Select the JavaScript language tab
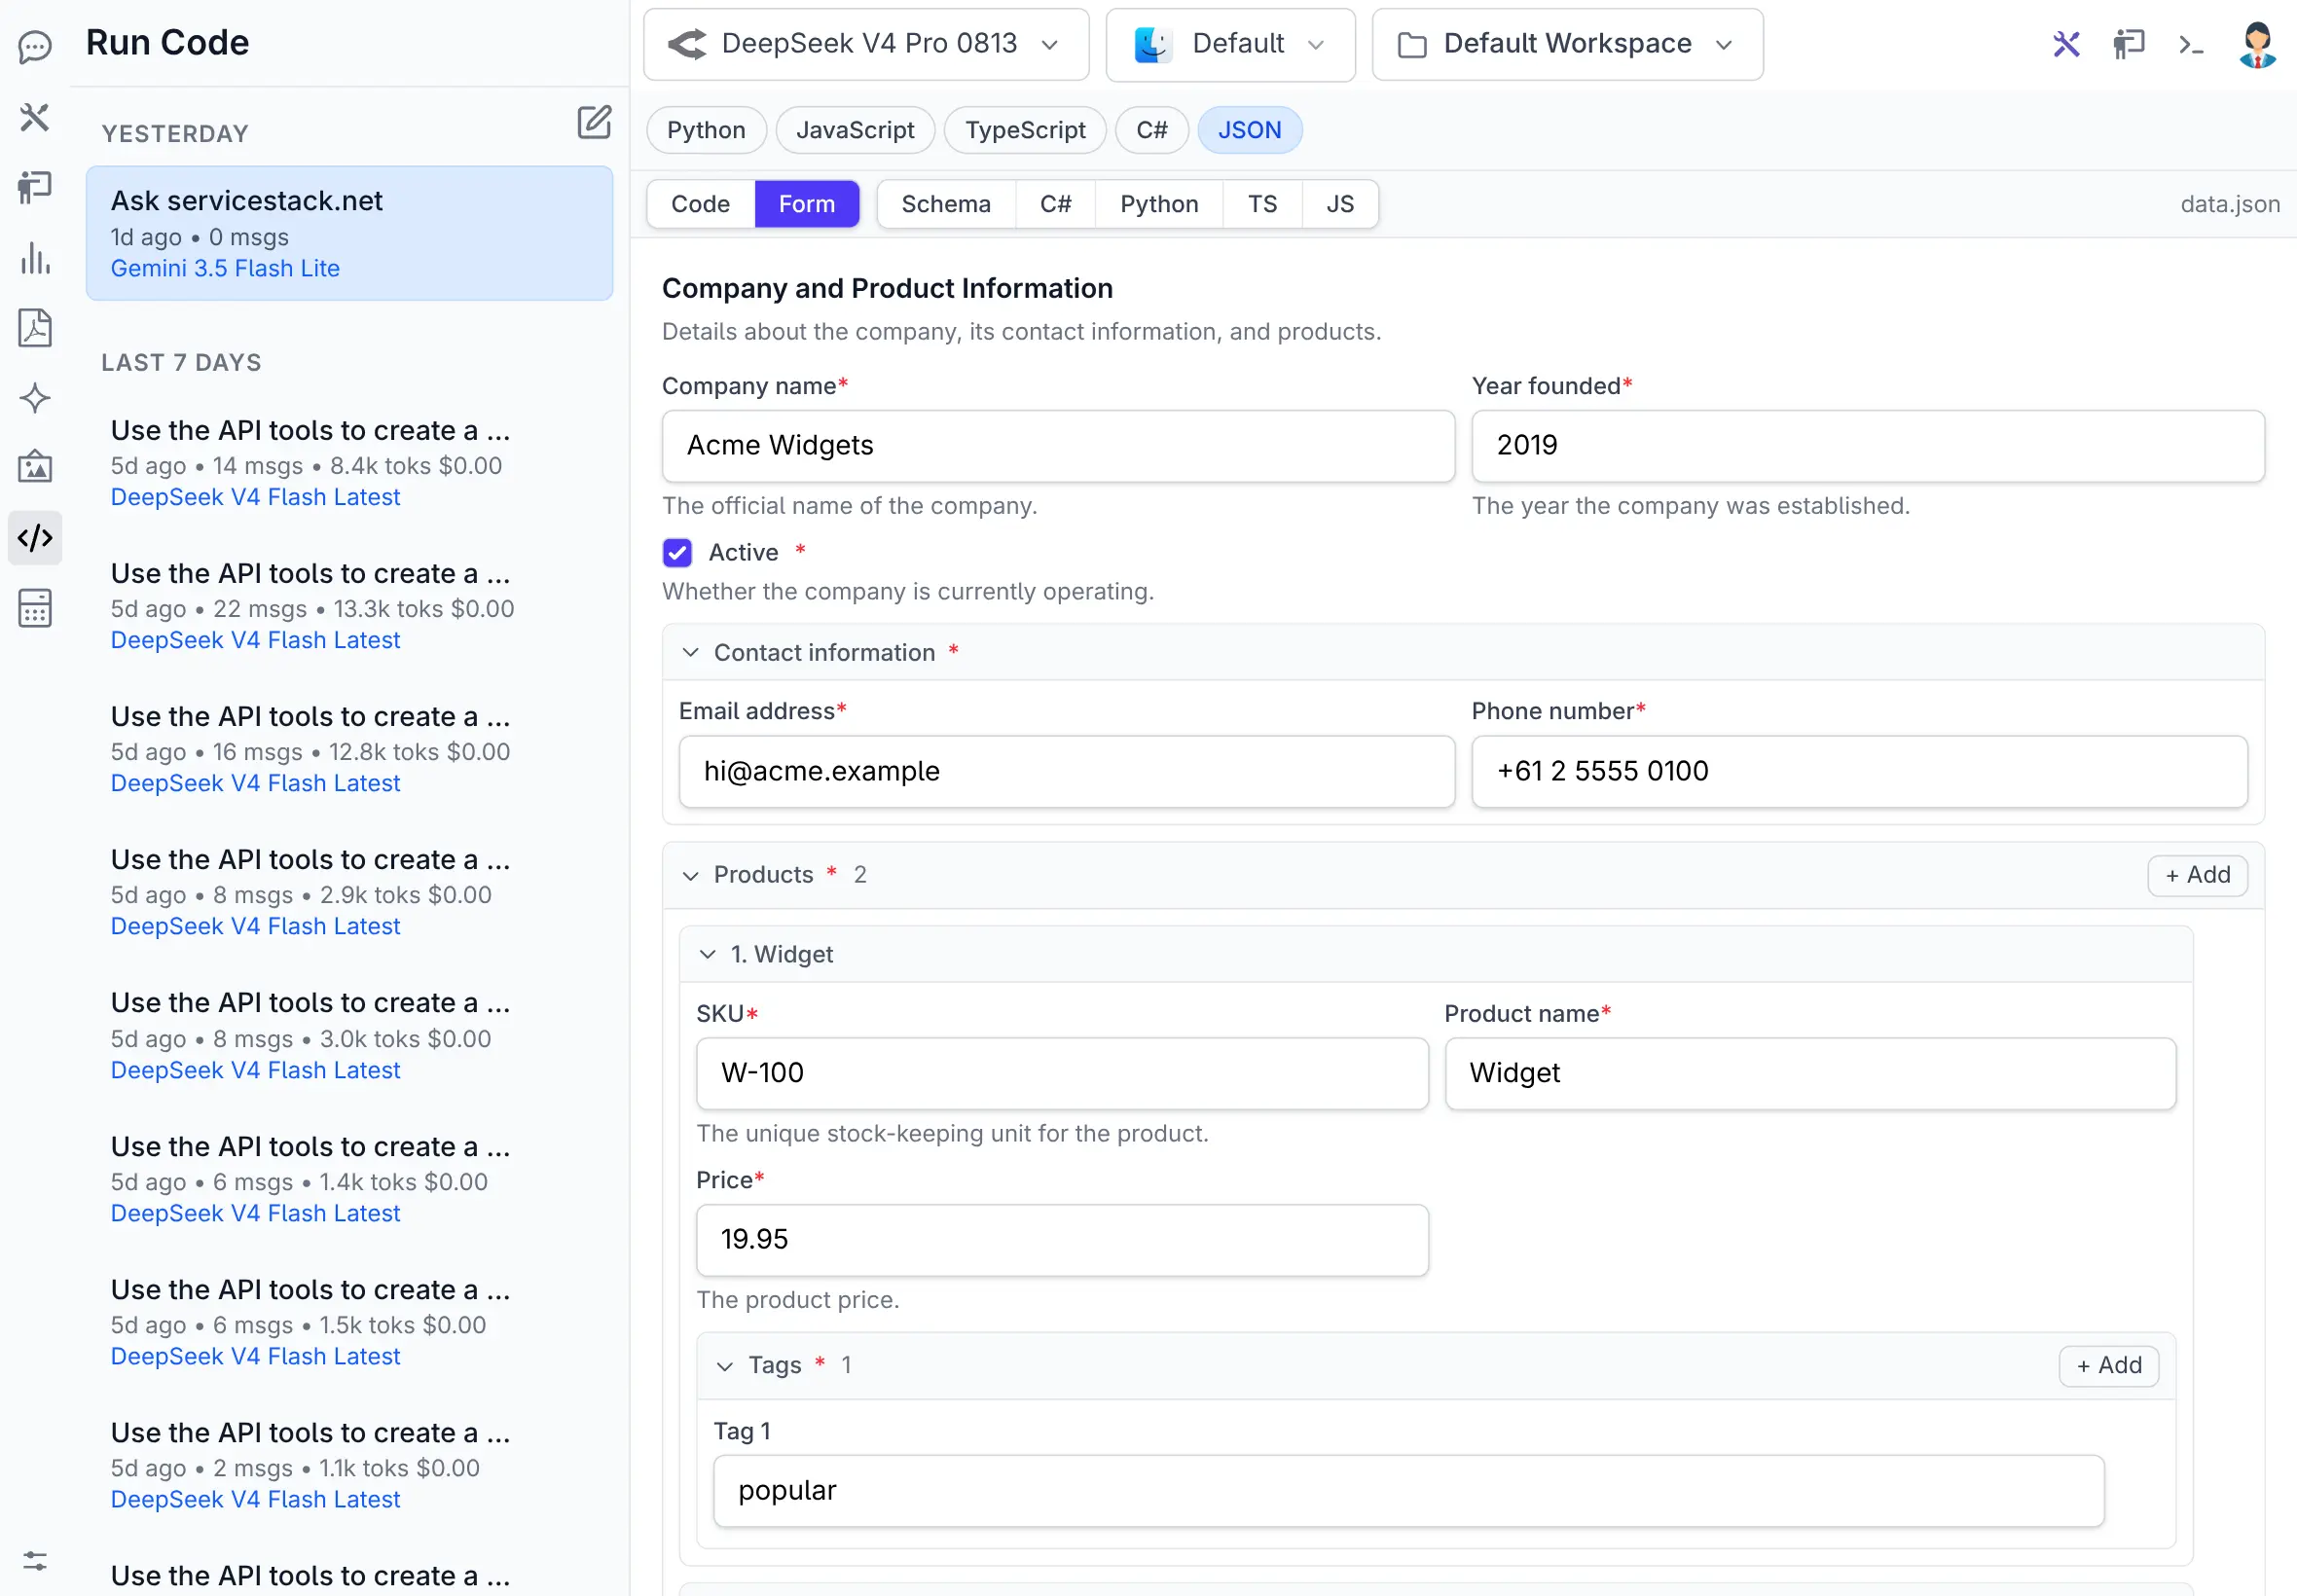Image resolution: width=2297 pixels, height=1596 pixels. point(855,130)
